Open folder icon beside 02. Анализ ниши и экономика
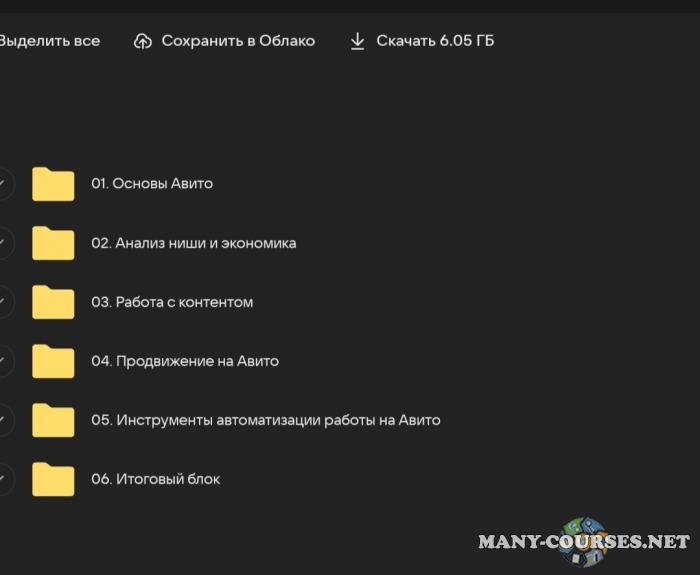700x575 pixels. coord(53,243)
